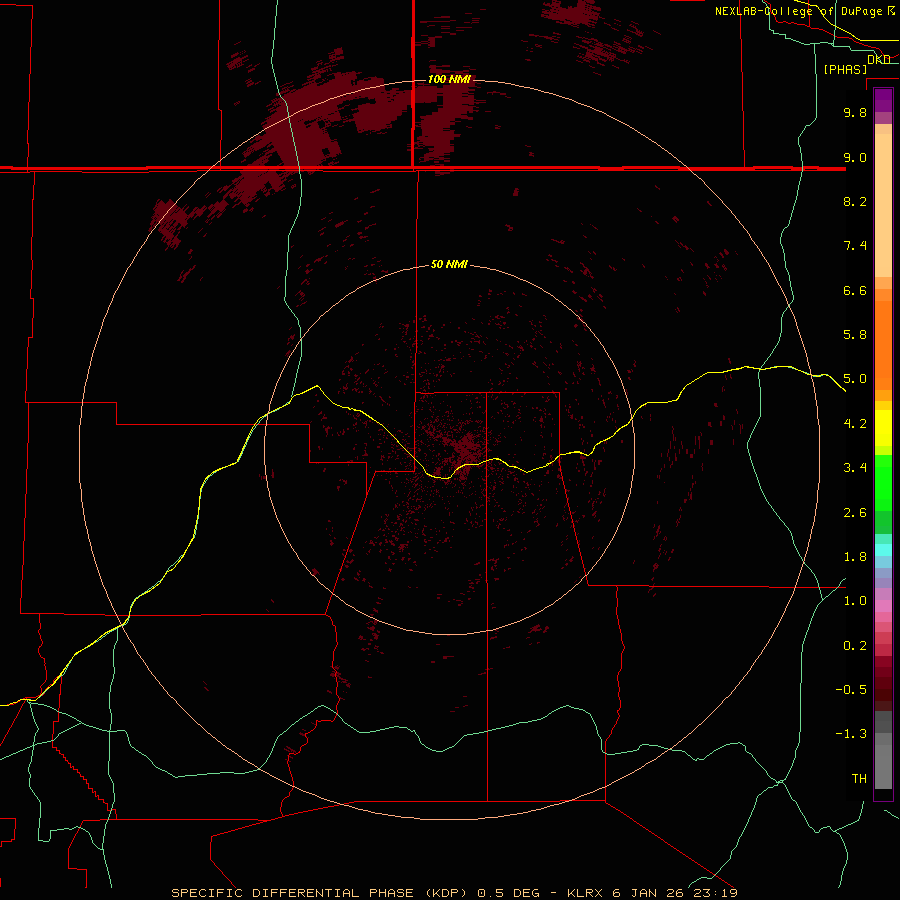Select the 7.4 legend value

pos(855,246)
